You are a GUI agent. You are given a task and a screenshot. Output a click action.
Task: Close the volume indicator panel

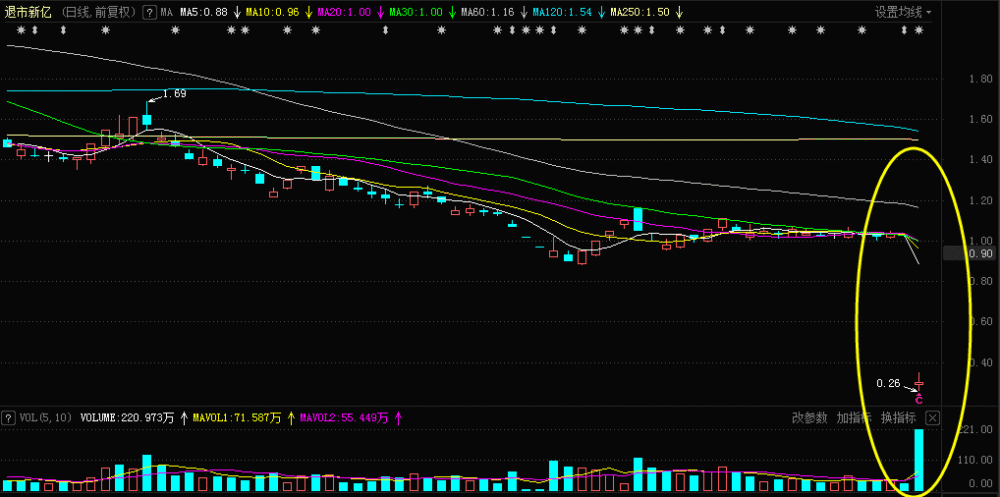[932, 419]
